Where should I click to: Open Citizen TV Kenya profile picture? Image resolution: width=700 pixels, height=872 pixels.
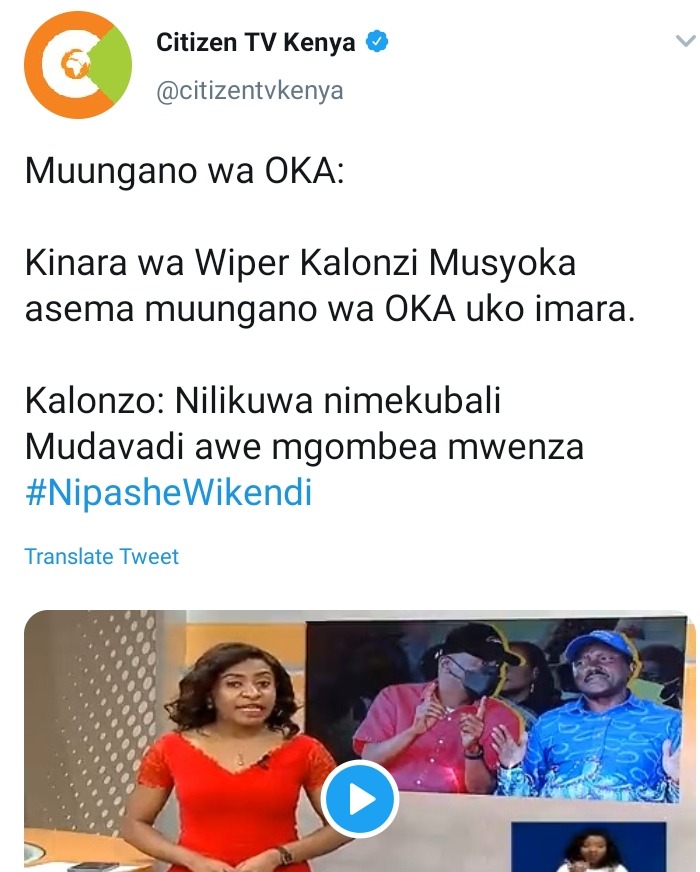[78, 65]
